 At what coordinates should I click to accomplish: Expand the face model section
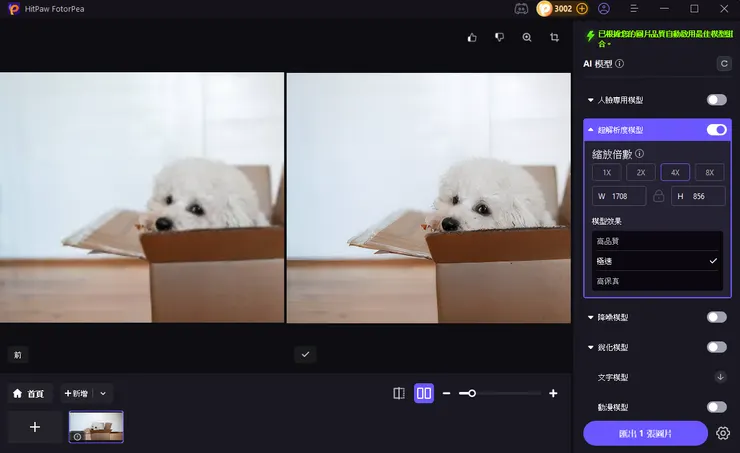coord(590,100)
